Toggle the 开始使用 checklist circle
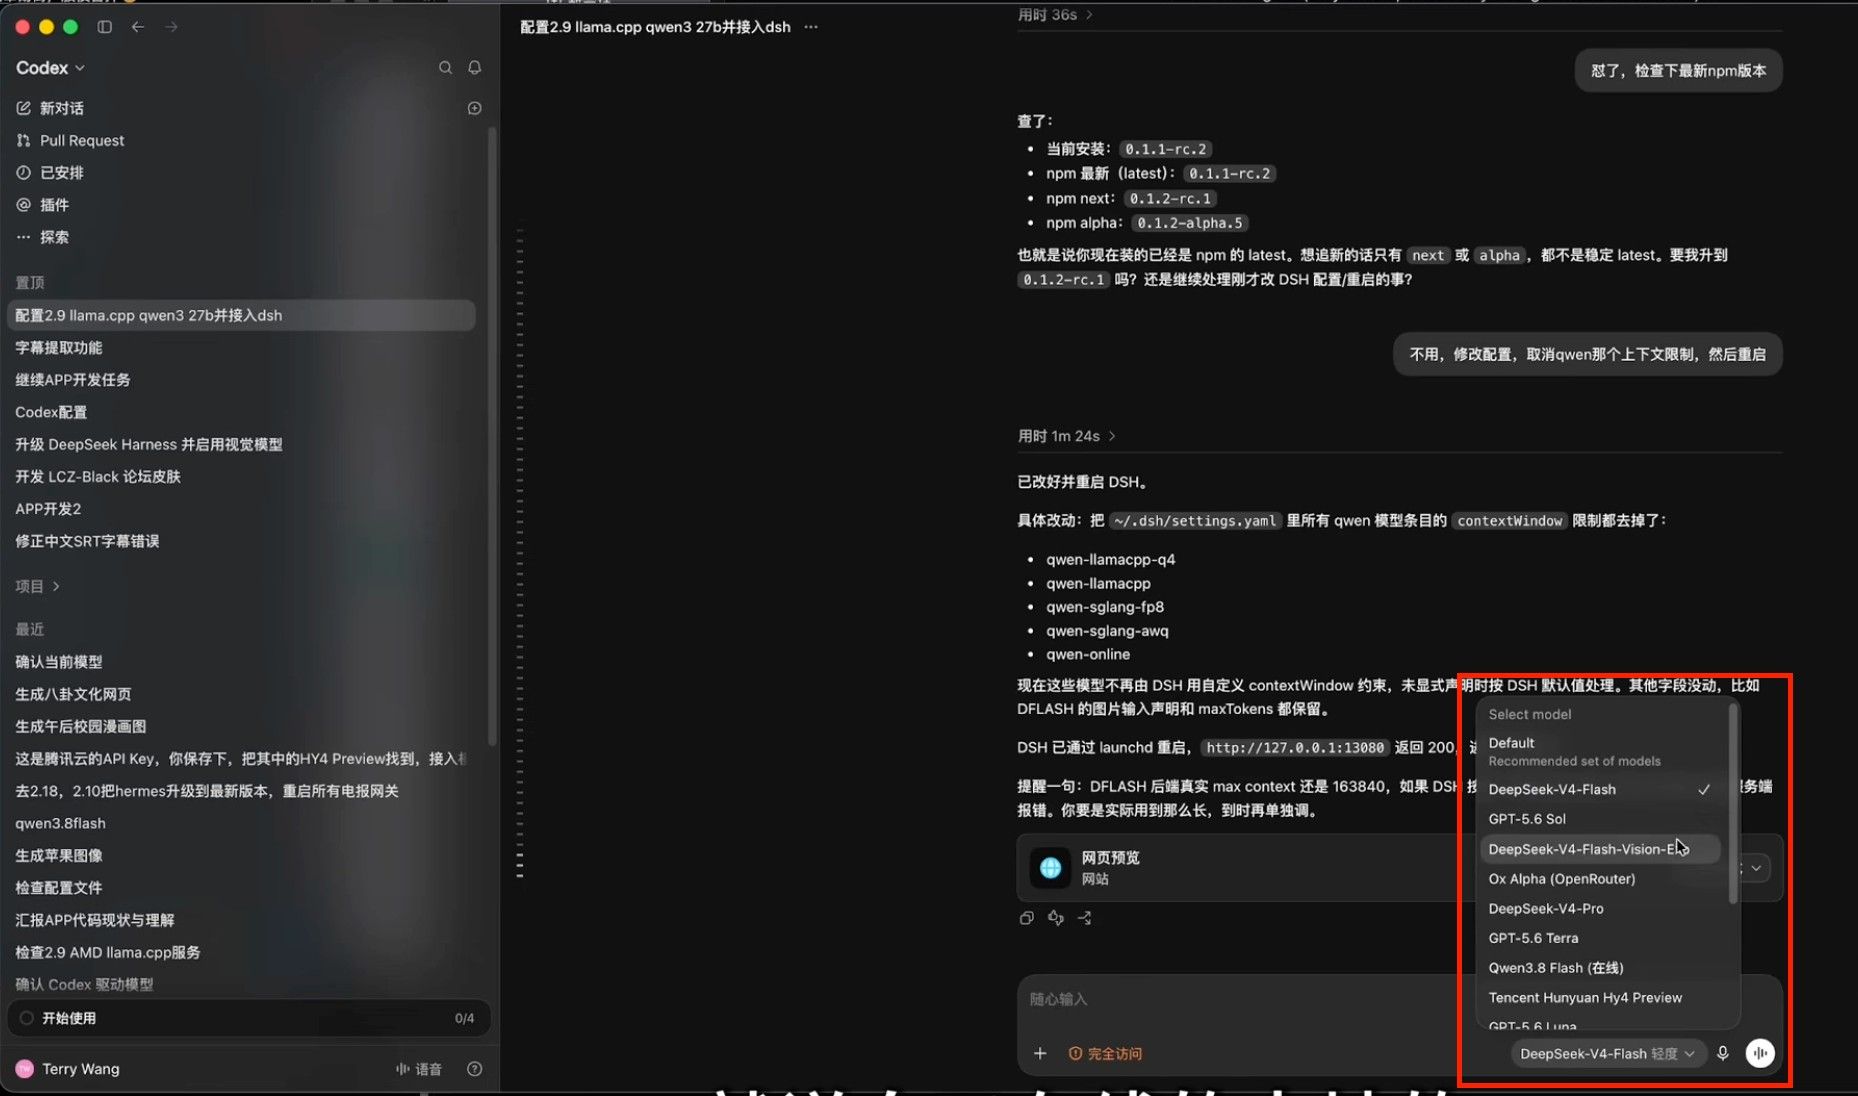 [x=27, y=1018]
